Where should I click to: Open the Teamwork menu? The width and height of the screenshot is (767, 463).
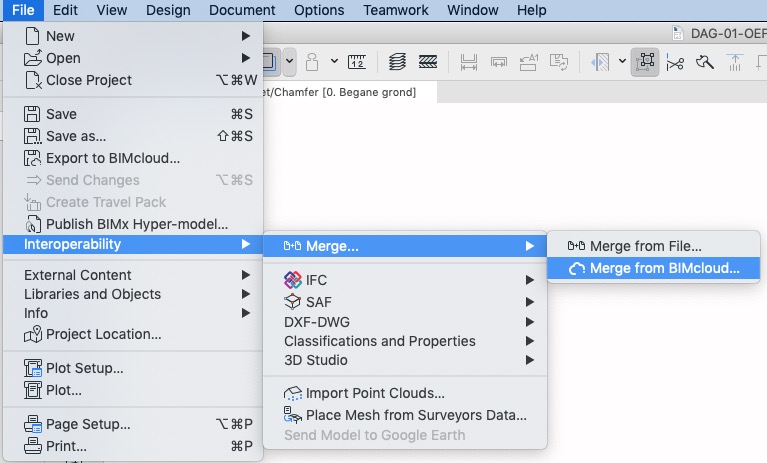396,10
